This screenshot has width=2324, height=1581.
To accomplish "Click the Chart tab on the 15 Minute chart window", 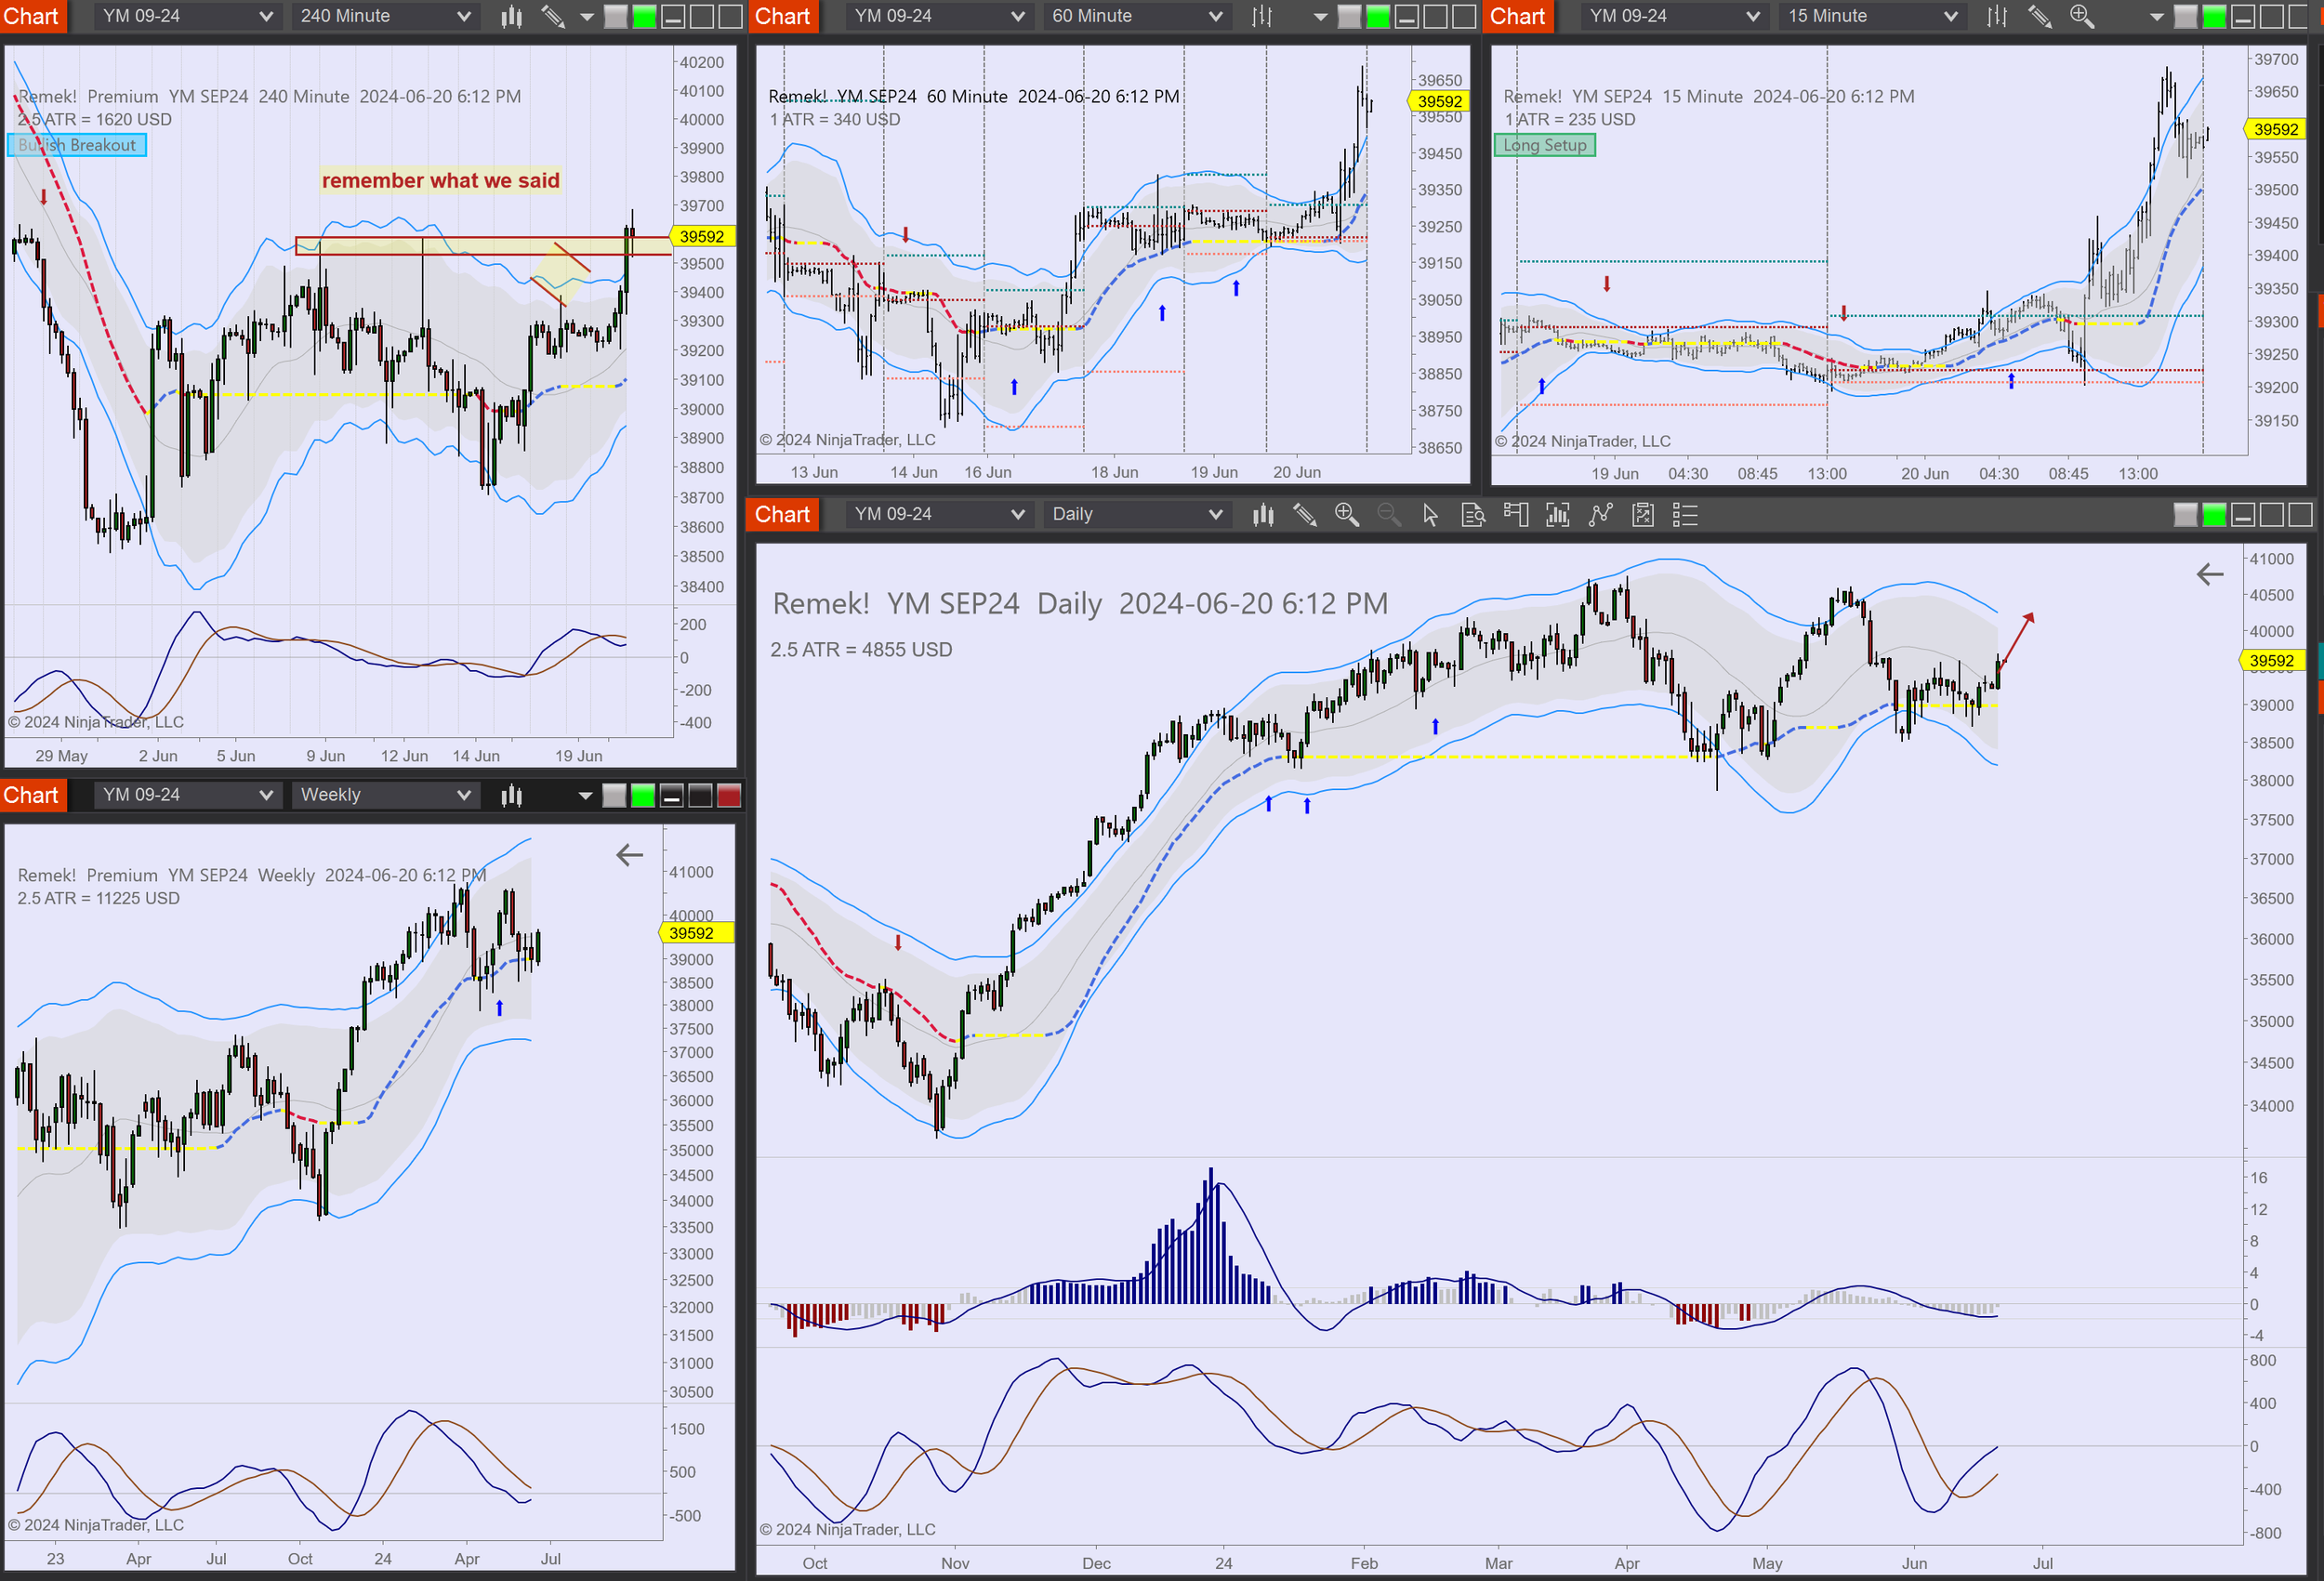I will [1518, 16].
